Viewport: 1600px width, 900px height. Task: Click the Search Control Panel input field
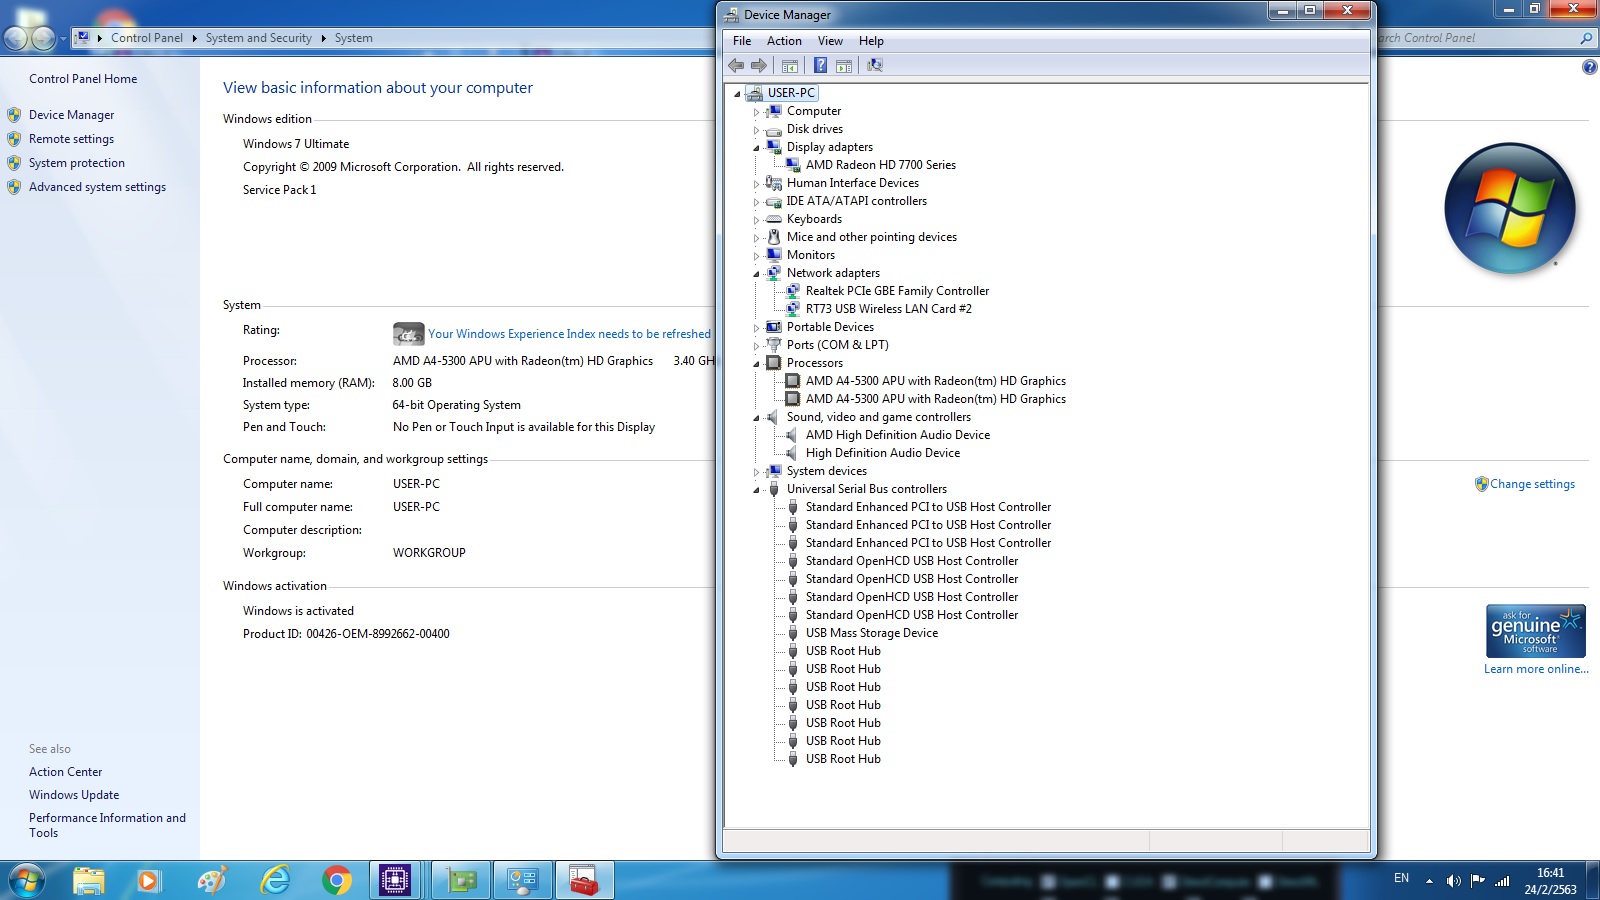1476,38
